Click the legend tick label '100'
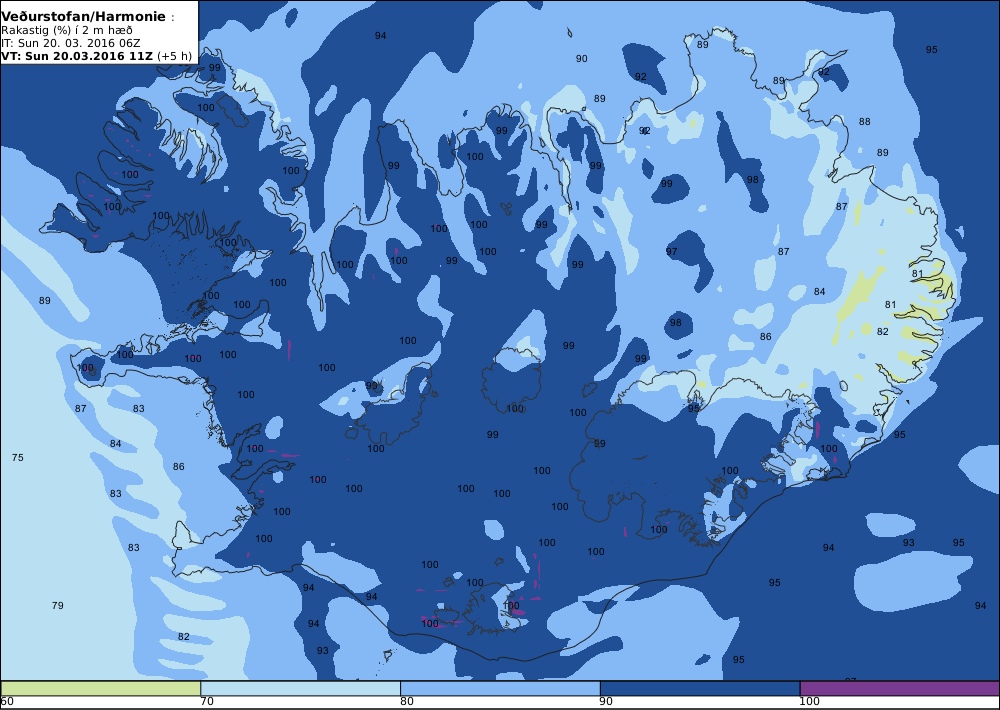The height and width of the screenshot is (710, 1000). 809,702
